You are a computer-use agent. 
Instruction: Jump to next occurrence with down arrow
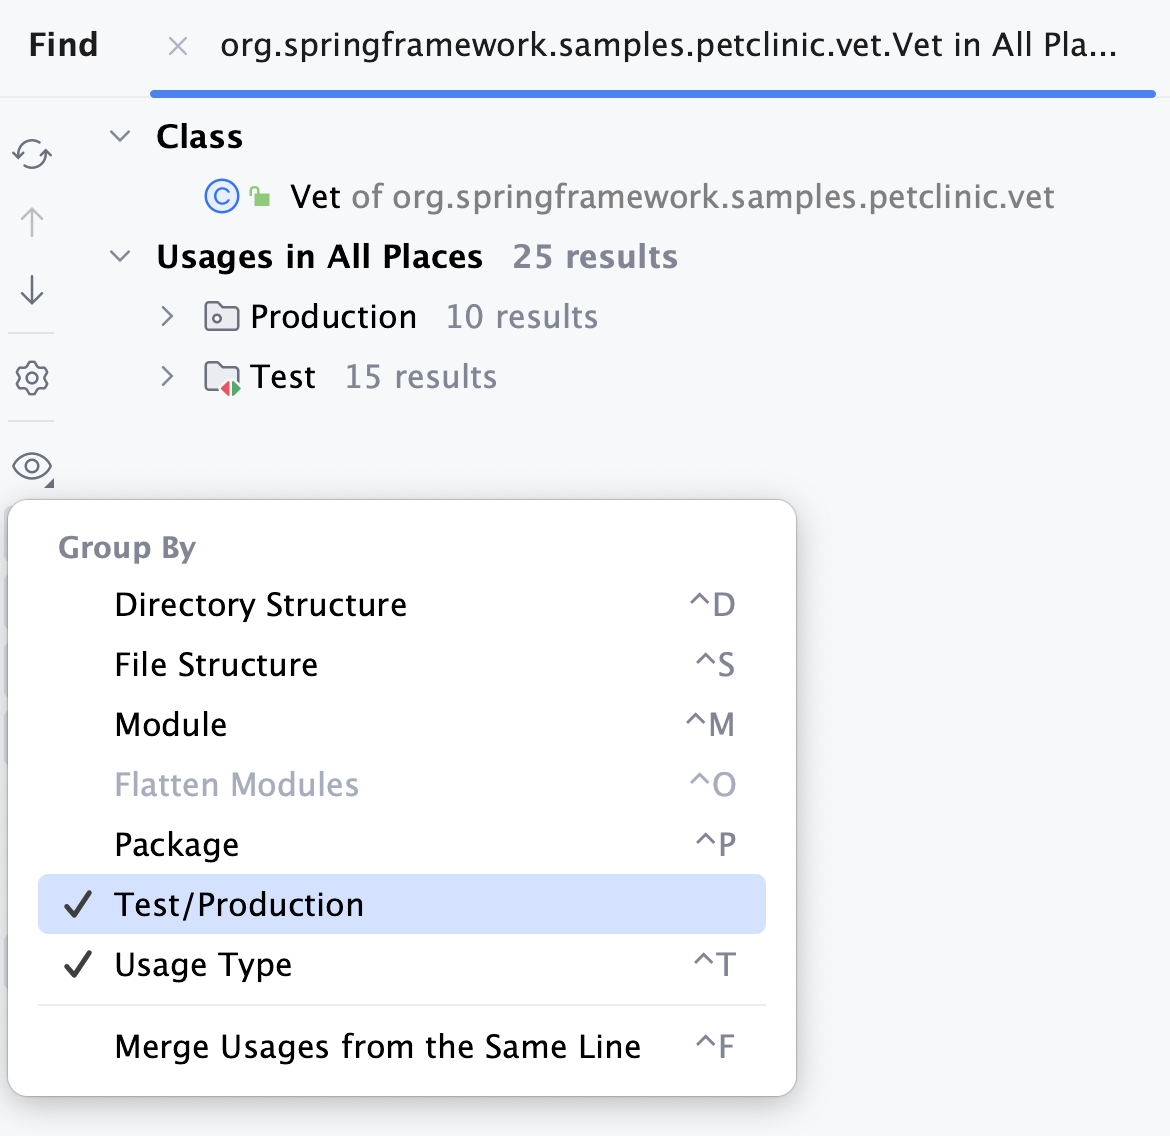[31, 291]
